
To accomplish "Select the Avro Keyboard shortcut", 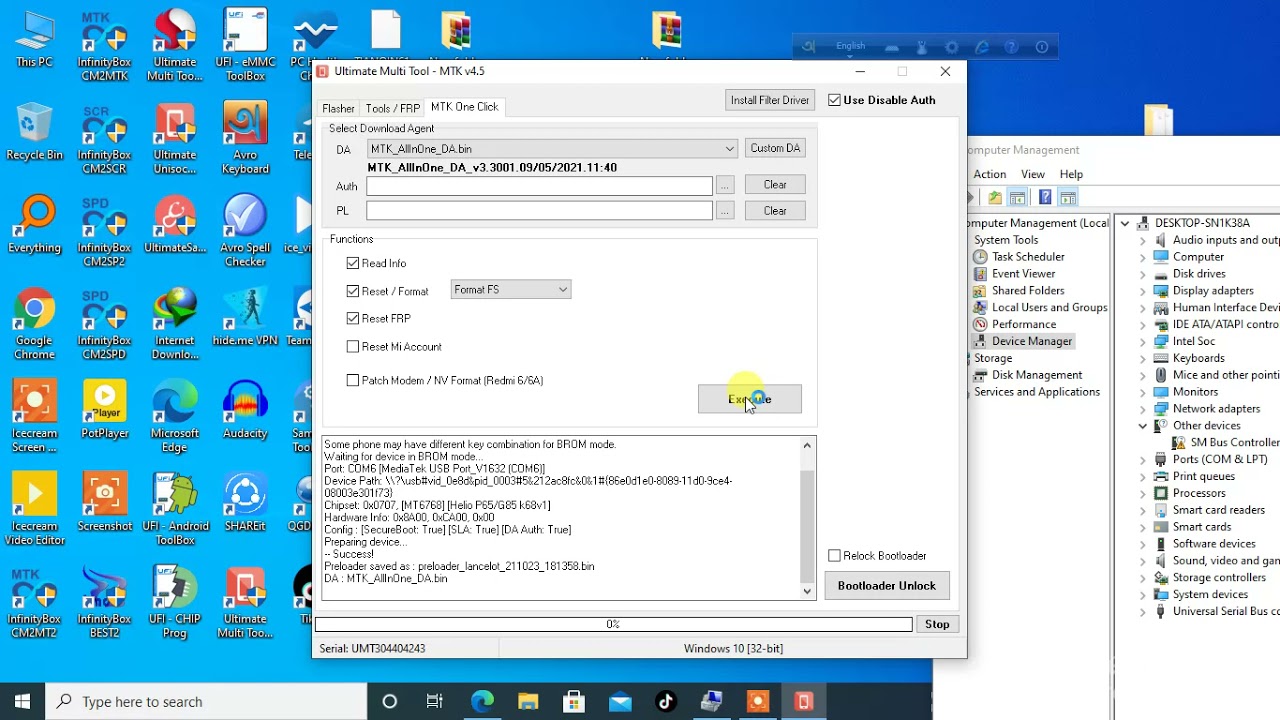I will (245, 140).
